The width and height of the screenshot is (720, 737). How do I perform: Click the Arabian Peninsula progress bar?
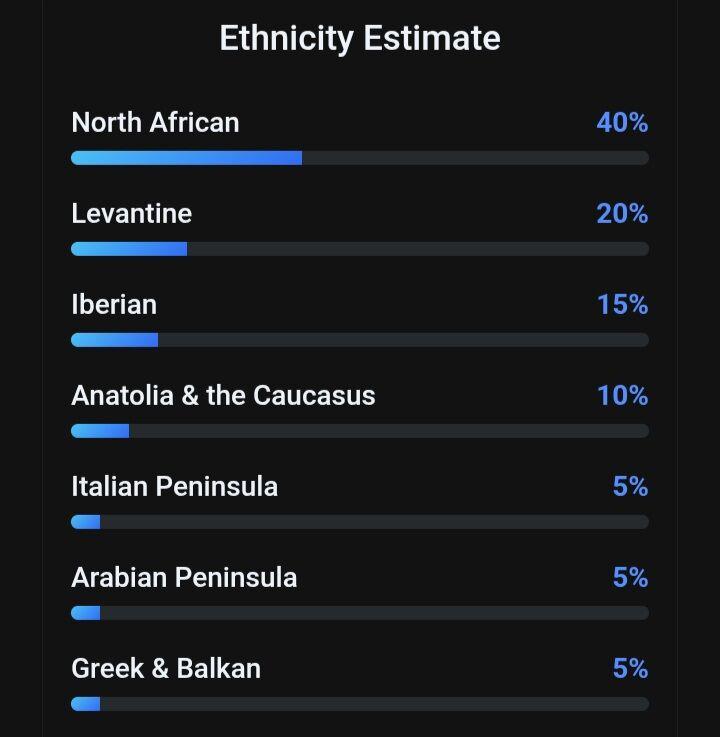click(360, 613)
